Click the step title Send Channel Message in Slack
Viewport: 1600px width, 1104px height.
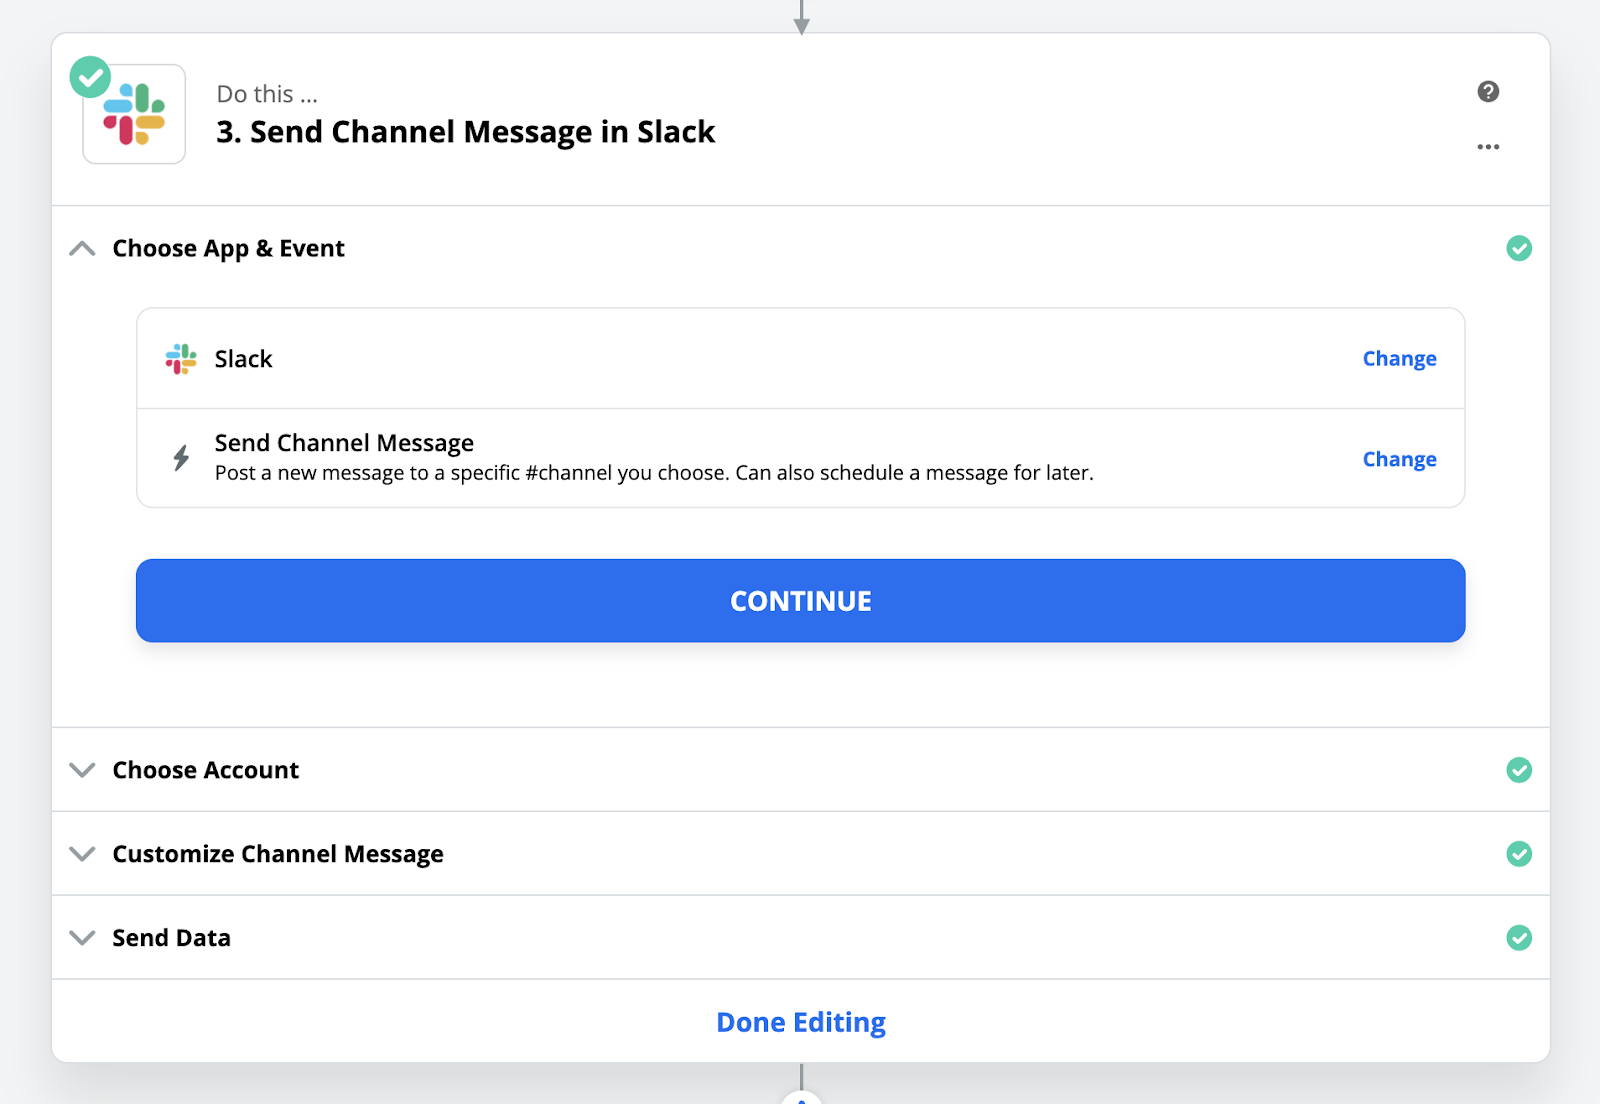(466, 132)
